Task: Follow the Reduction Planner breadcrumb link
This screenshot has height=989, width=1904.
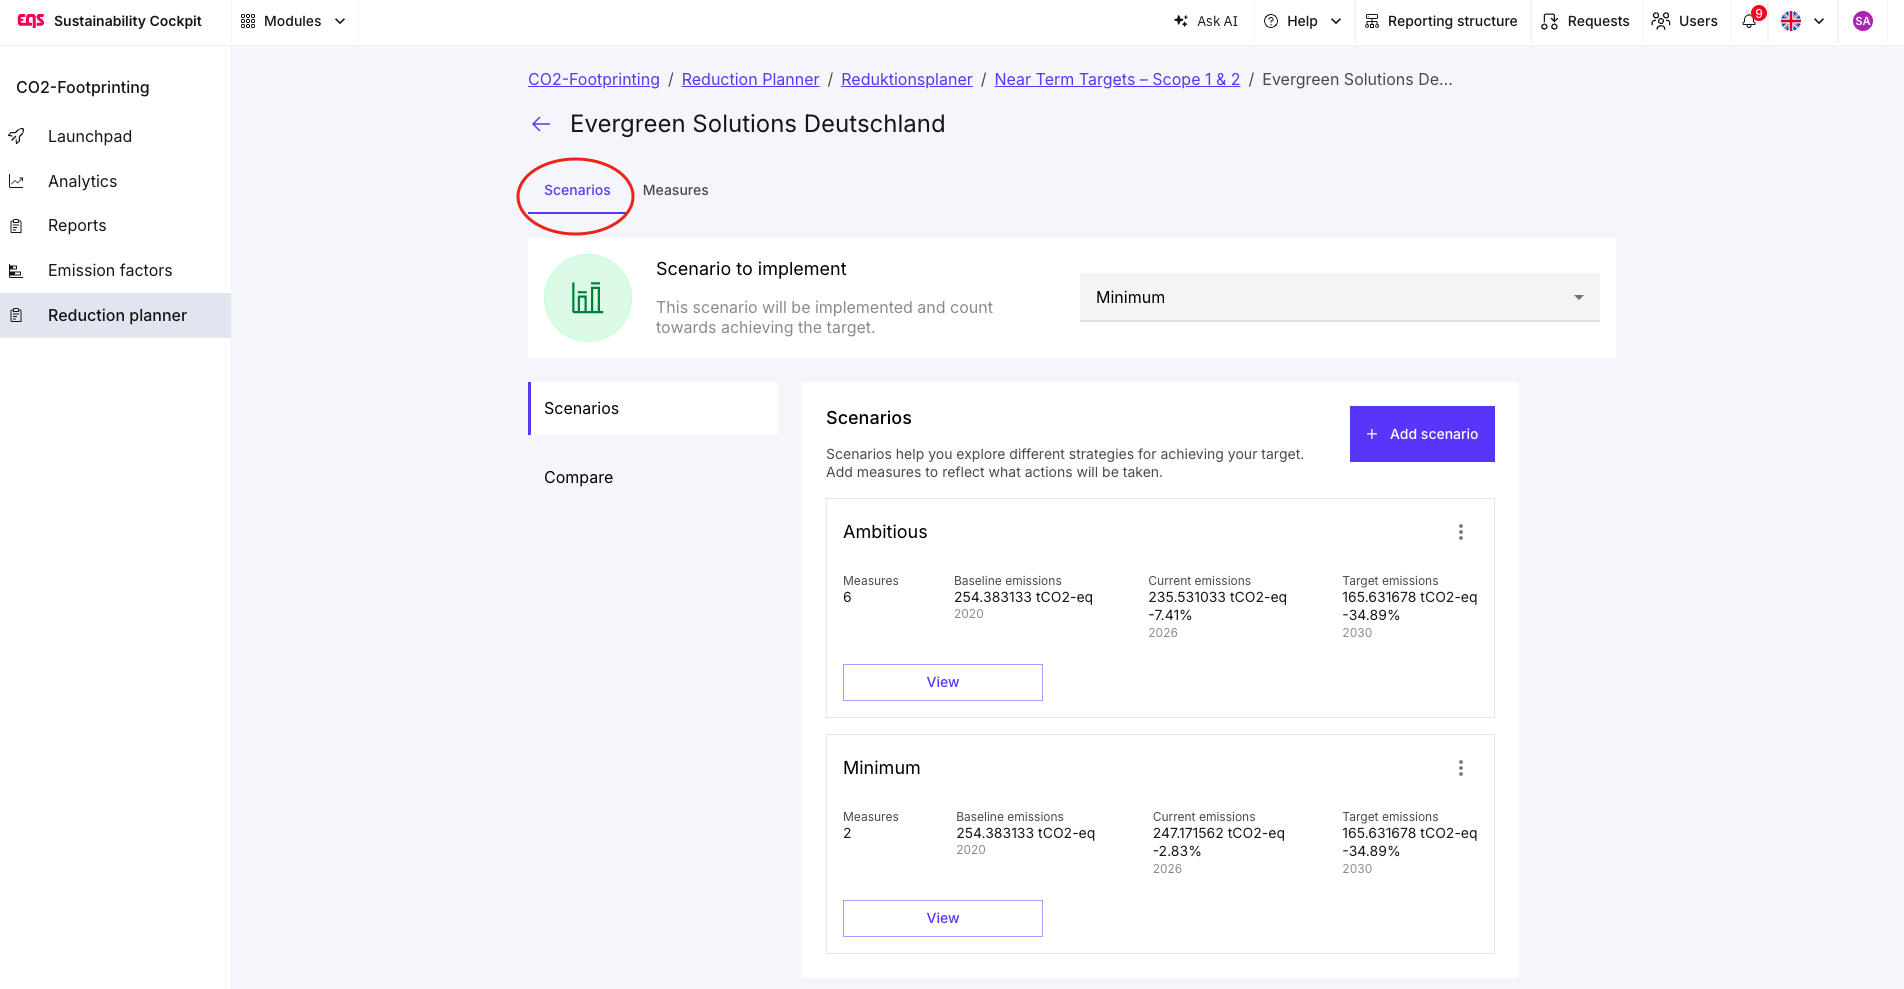Action: pos(750,79)
